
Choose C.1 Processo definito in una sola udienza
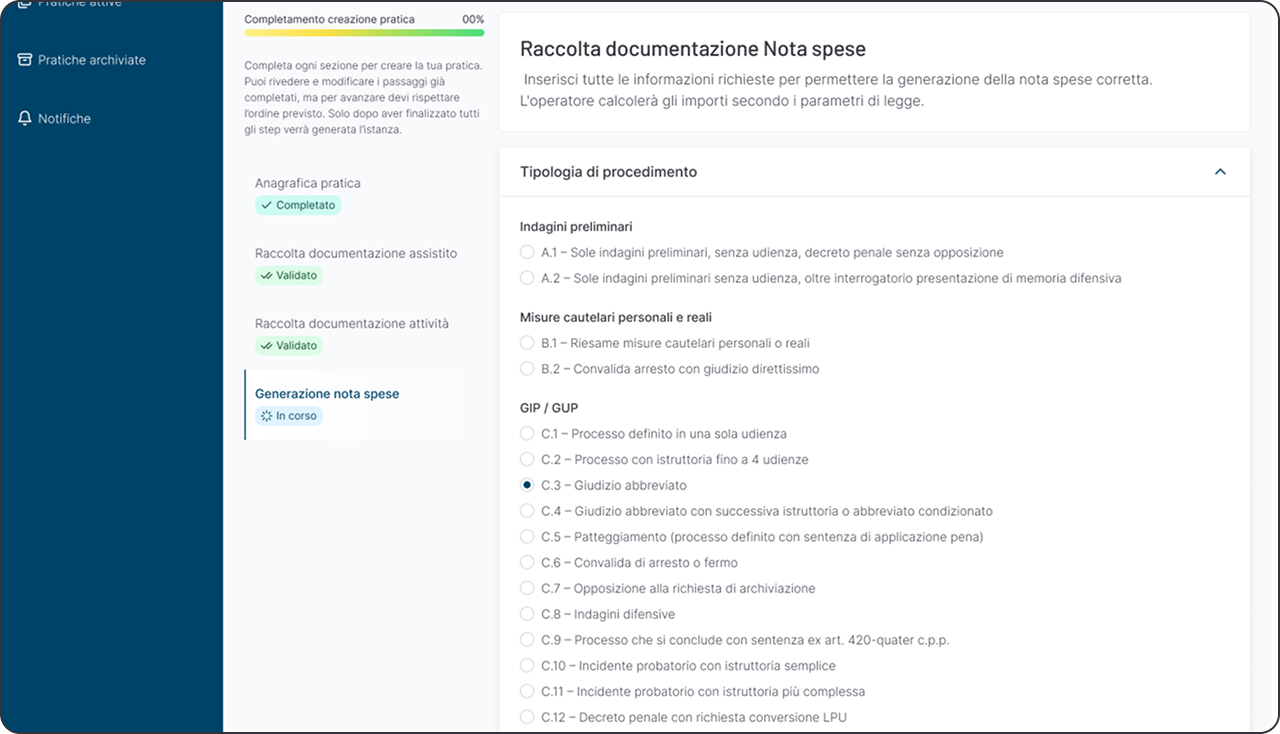coord(527,434)
